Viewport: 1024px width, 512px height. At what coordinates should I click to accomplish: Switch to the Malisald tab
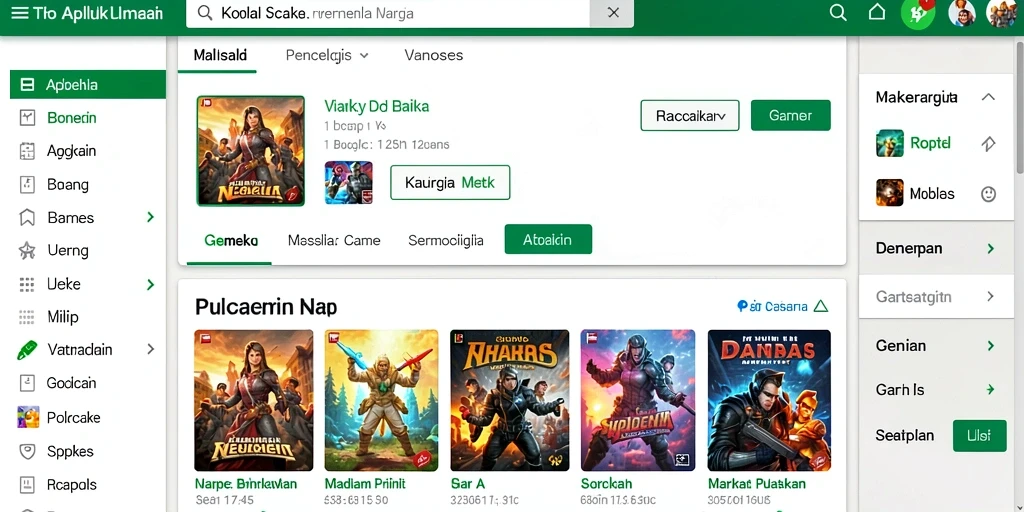click(220, 56)
